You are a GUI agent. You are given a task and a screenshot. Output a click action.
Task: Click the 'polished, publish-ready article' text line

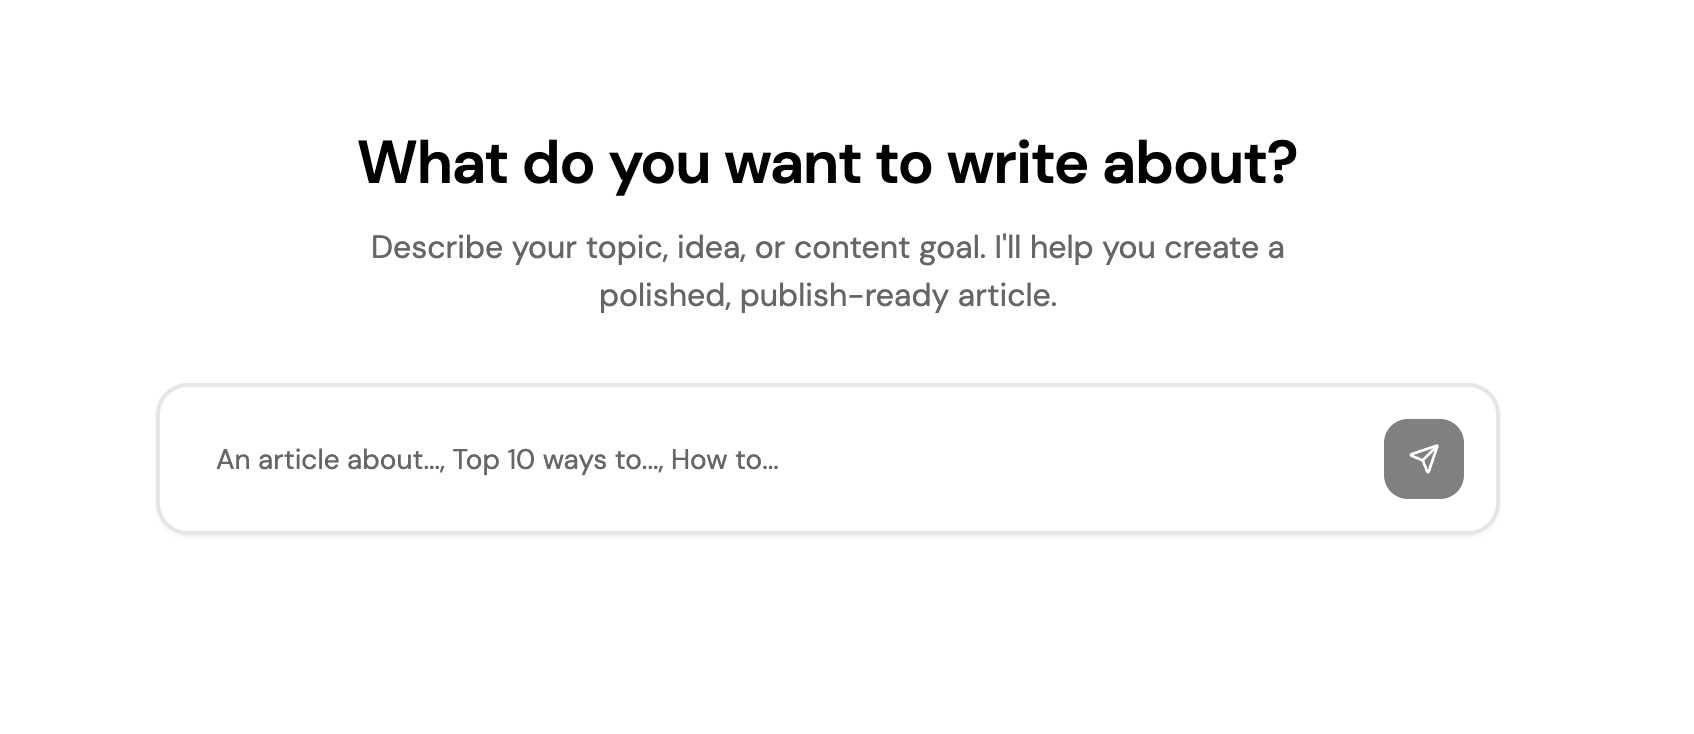[x=827, y=296]
